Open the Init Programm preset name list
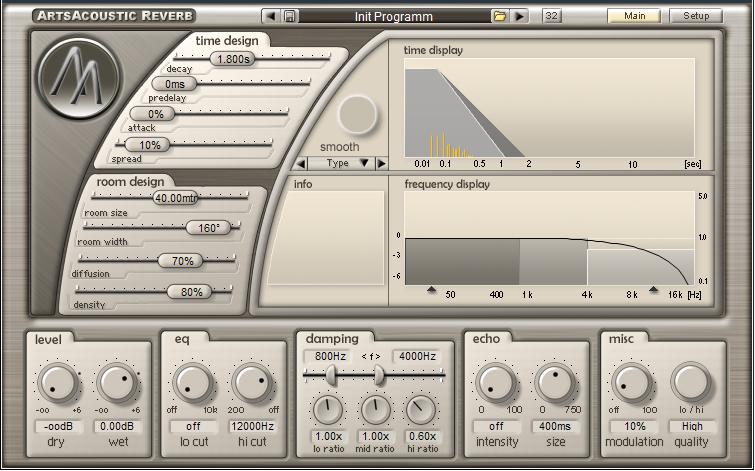This screenshot has width=755, height=471. pos(408,16)
